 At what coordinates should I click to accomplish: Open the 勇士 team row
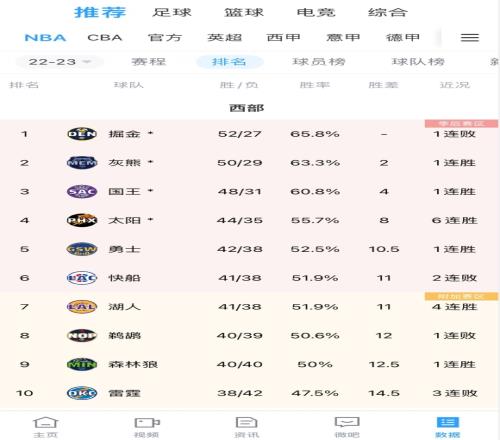coord(250,249)
